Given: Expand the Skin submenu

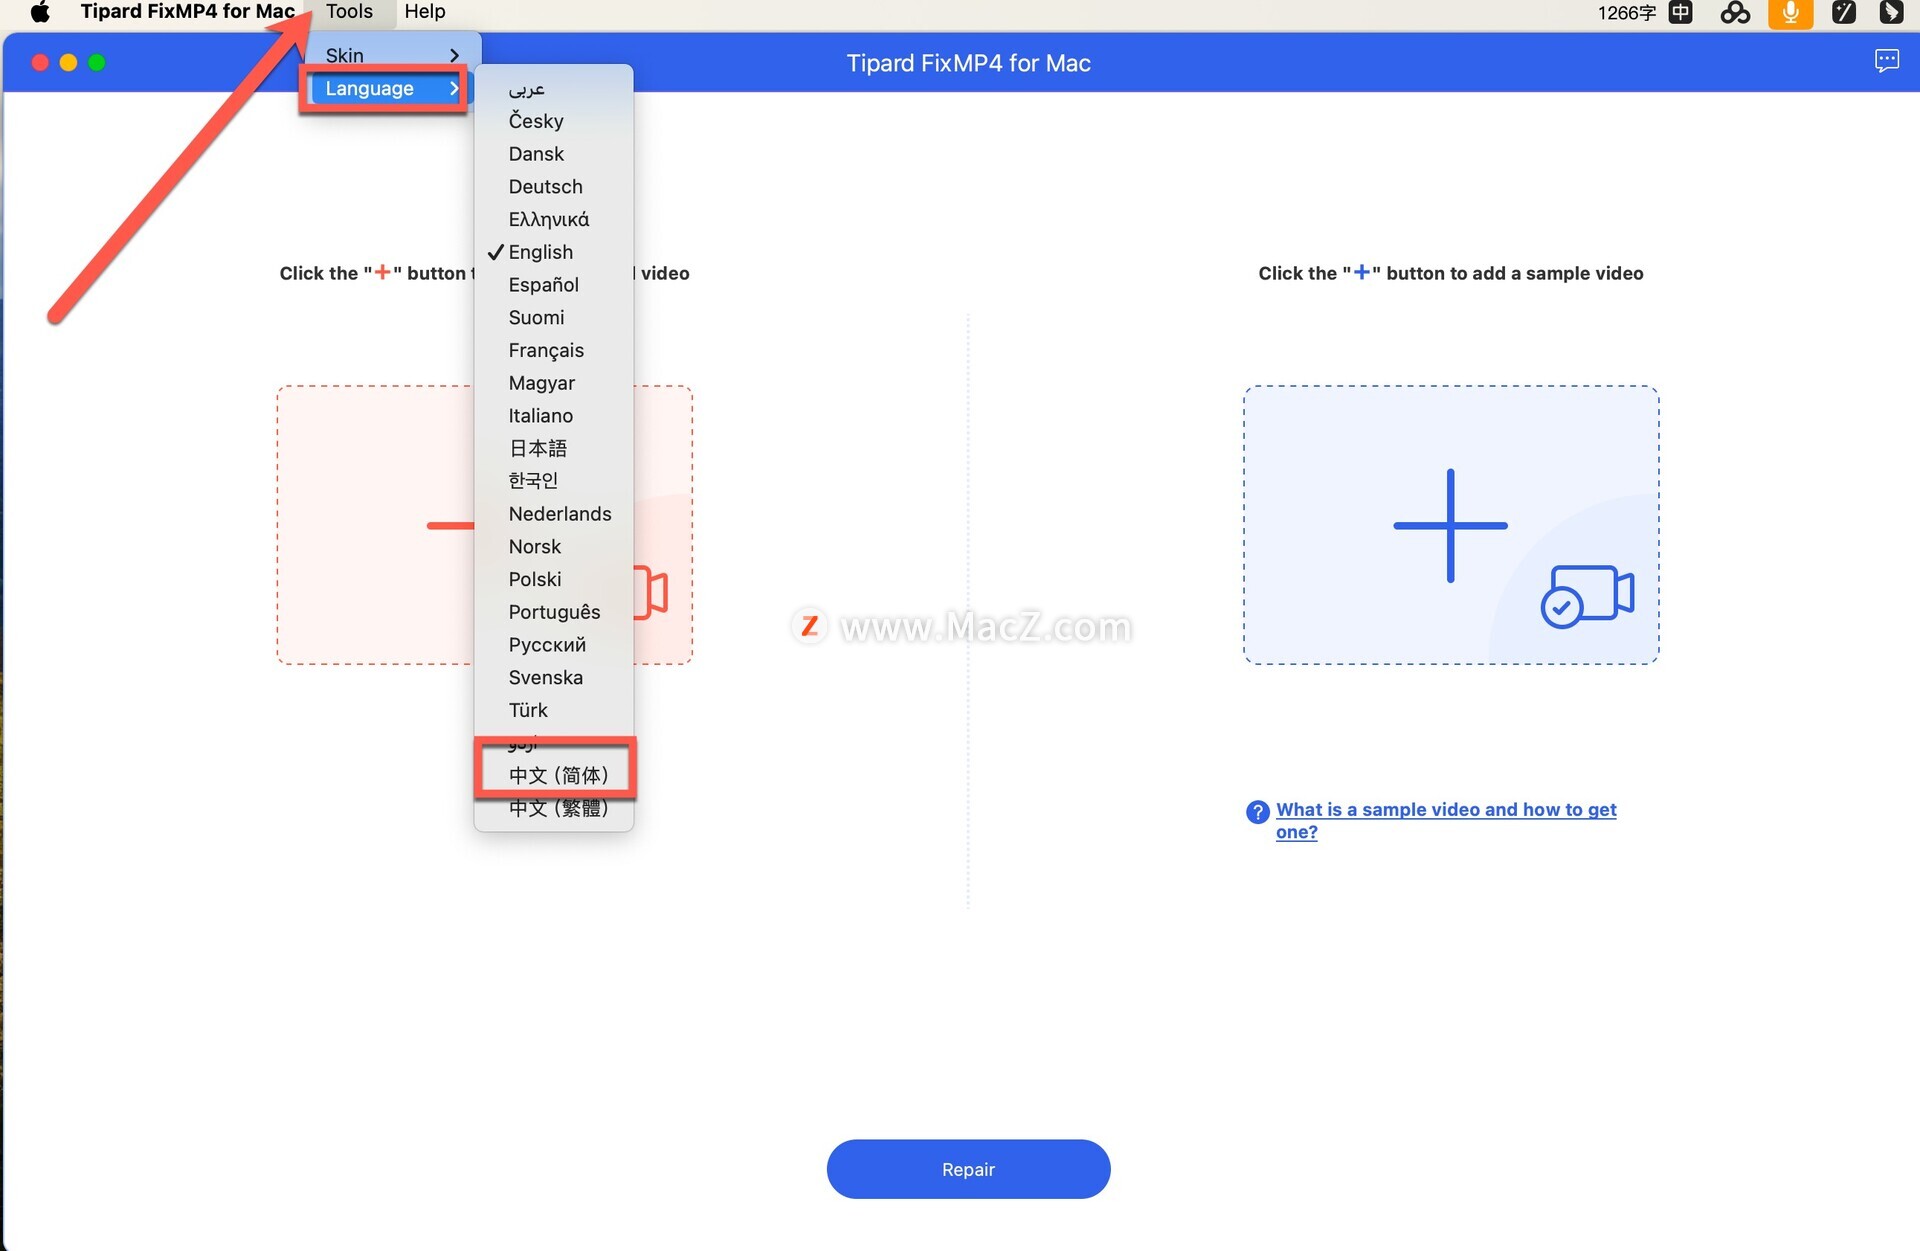Looking at the screenshot, I should coord(391,55).
